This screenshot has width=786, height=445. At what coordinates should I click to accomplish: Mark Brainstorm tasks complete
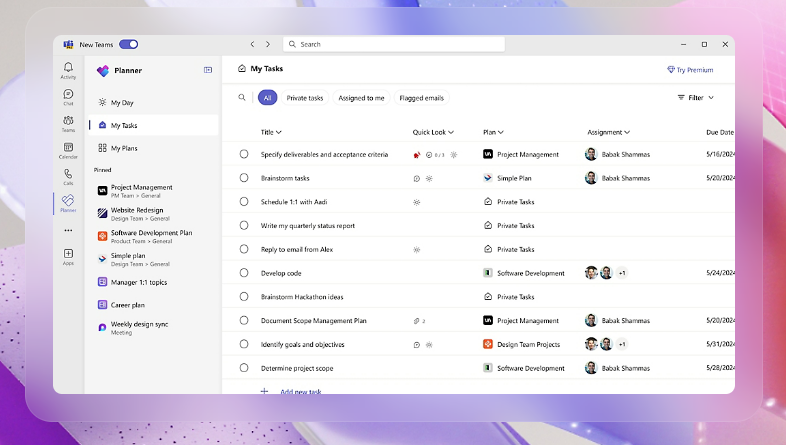244,178
